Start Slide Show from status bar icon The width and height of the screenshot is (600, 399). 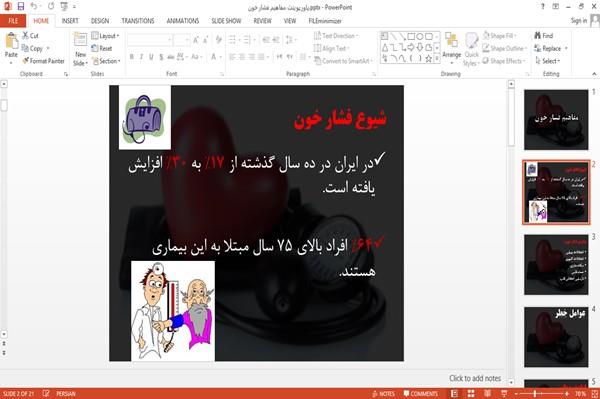tap(504, 394)
